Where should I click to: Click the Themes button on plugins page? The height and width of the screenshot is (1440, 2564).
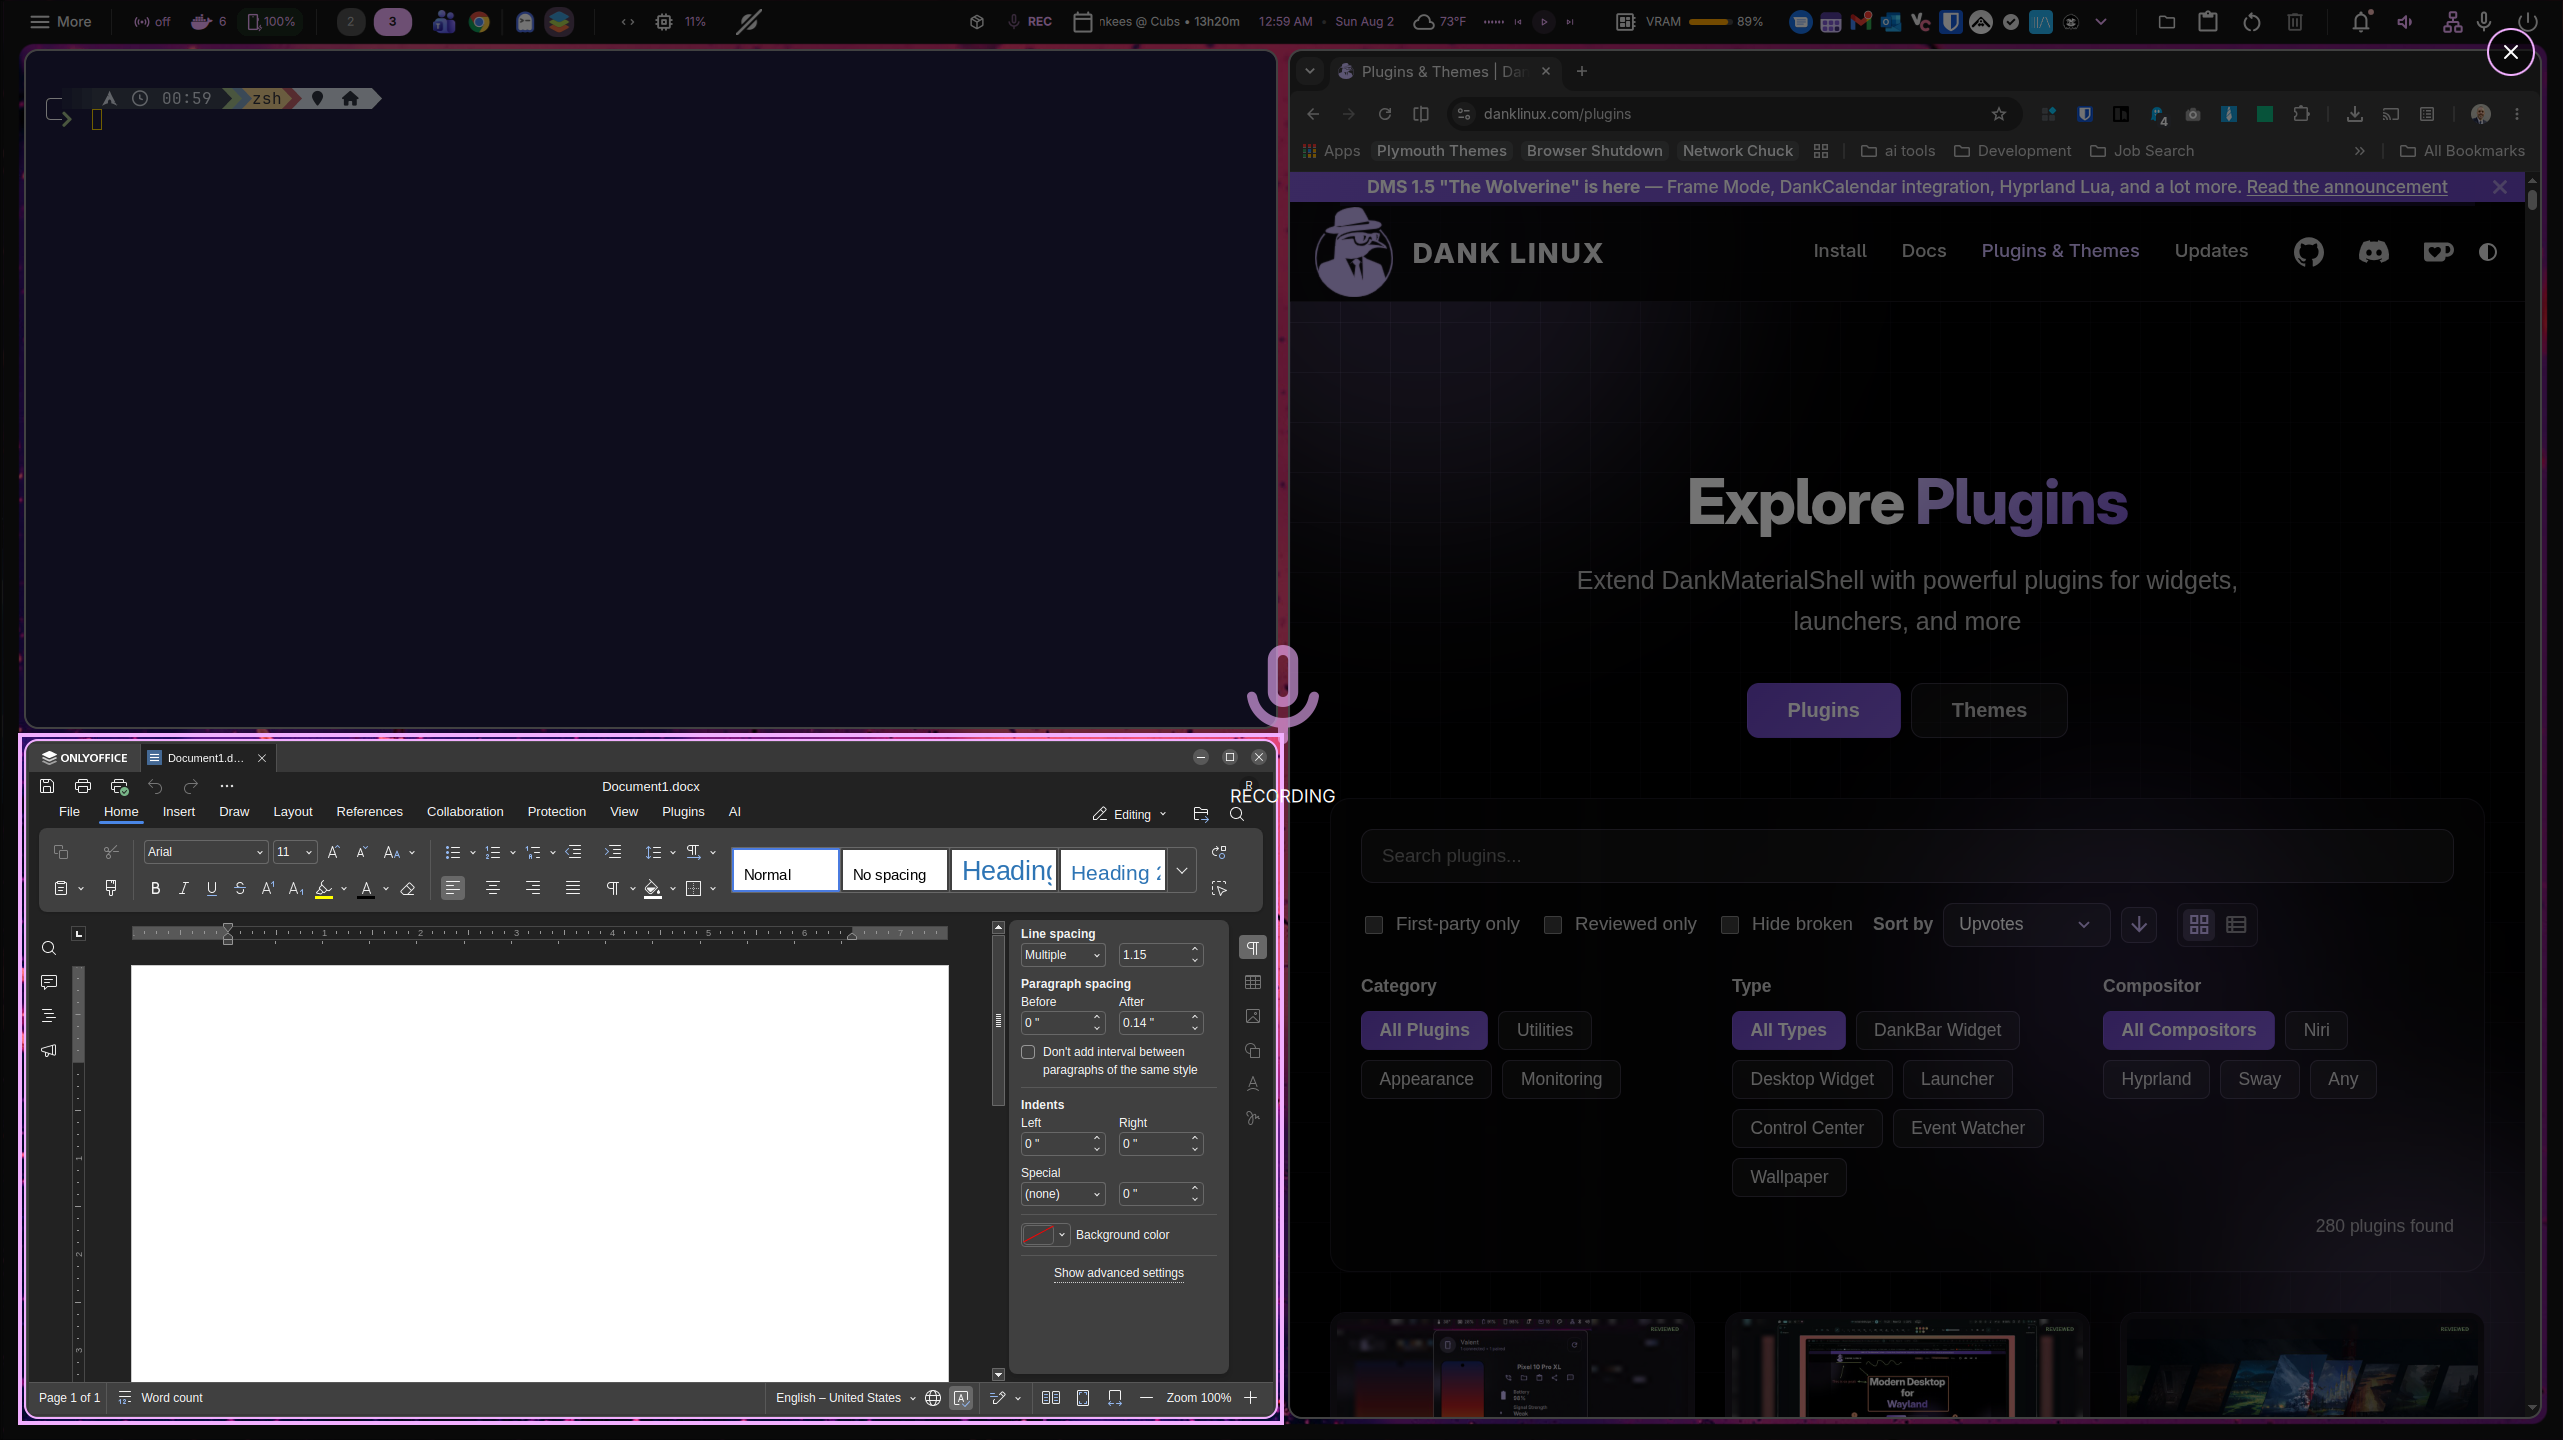point(1989,710)
